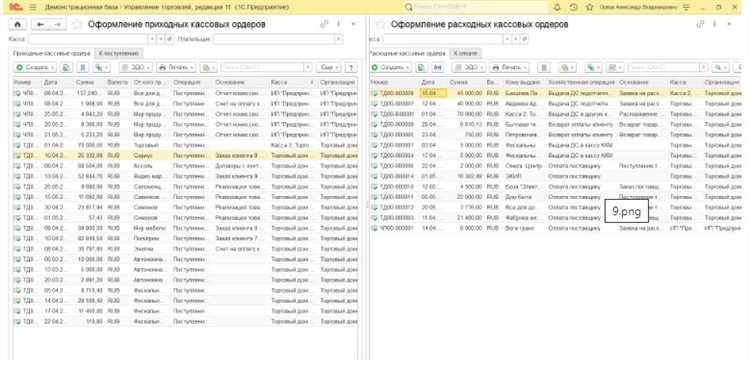Open the Касса item icon in приходных window
750x367 pixels.
click(169, 39)
